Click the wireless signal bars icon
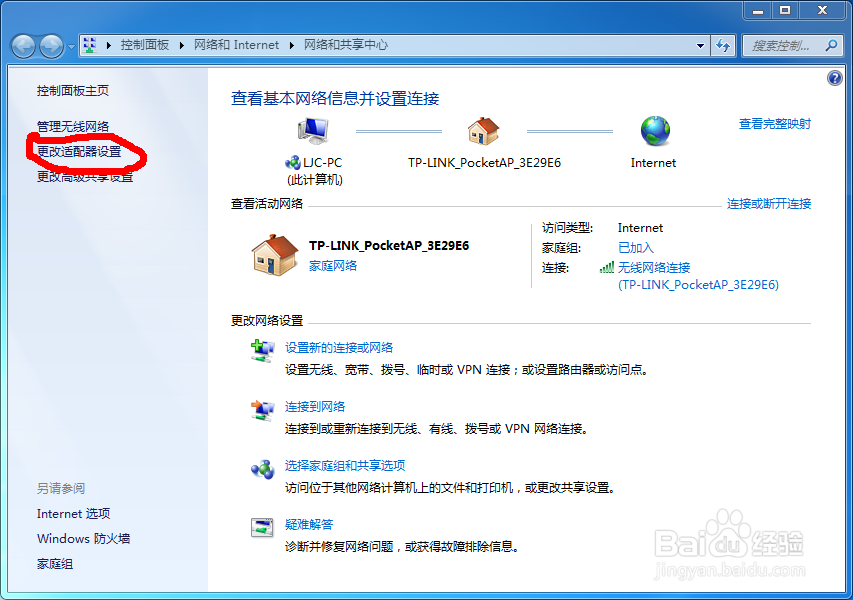853x600 pixels. 607,267
